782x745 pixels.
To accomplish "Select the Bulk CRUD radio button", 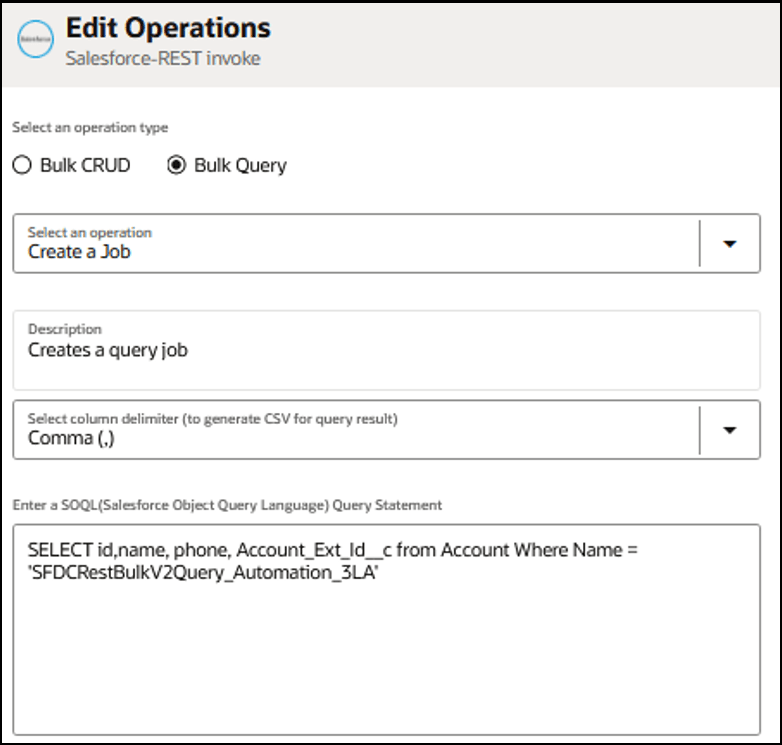I will pos(22,165).
